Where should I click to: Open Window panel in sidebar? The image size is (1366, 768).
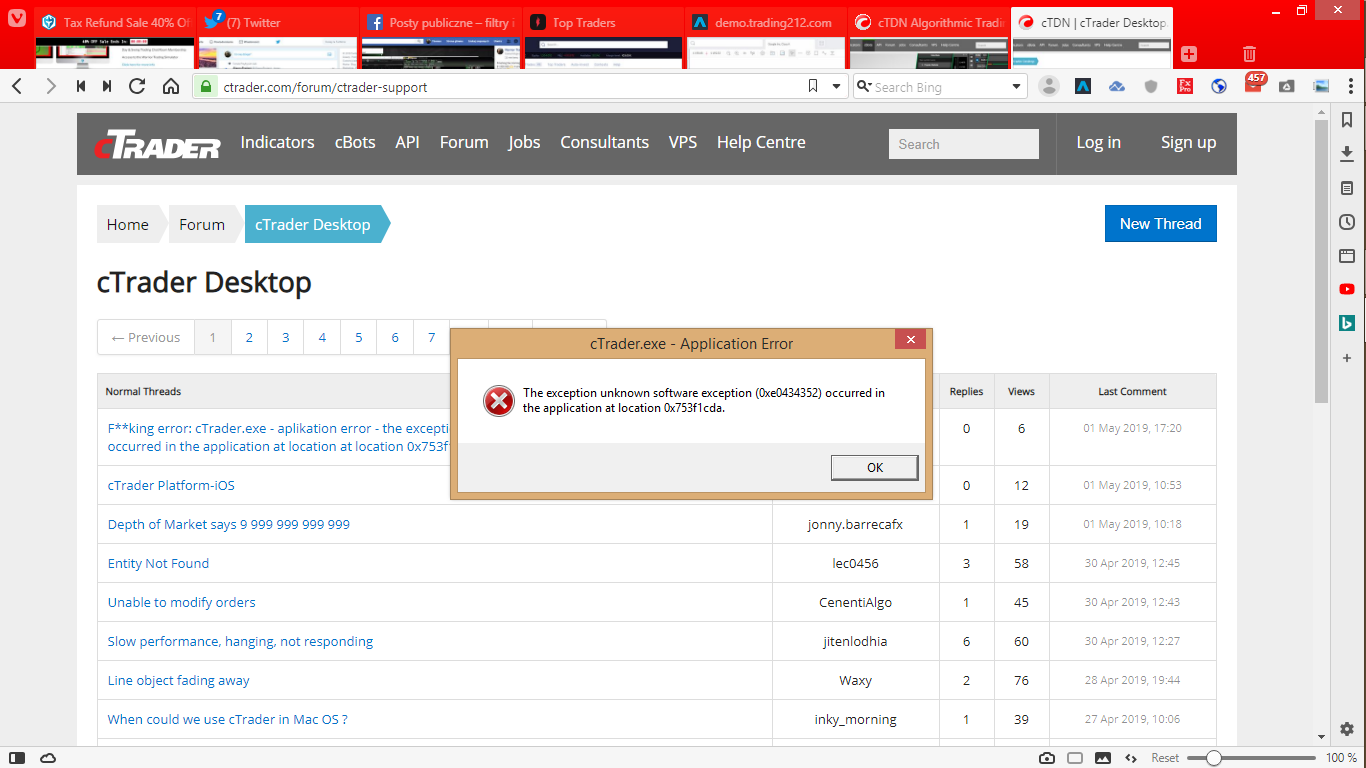click(x=1347, y=256)
